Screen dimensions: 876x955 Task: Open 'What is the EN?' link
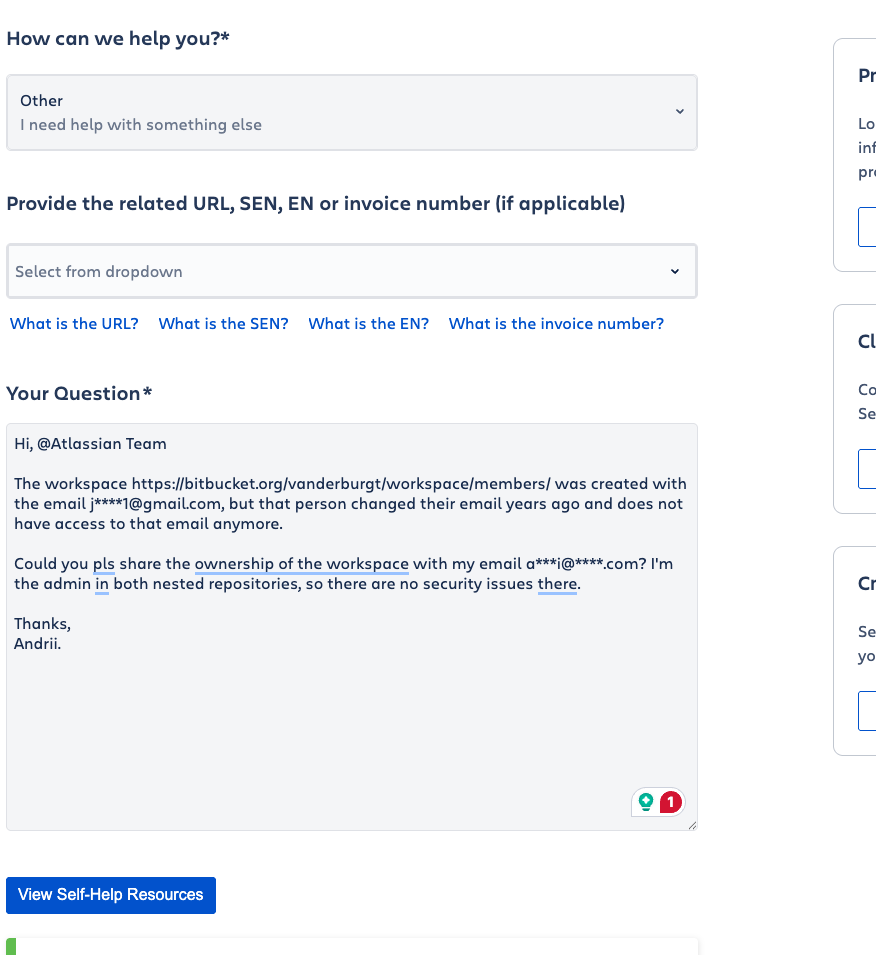369,323
